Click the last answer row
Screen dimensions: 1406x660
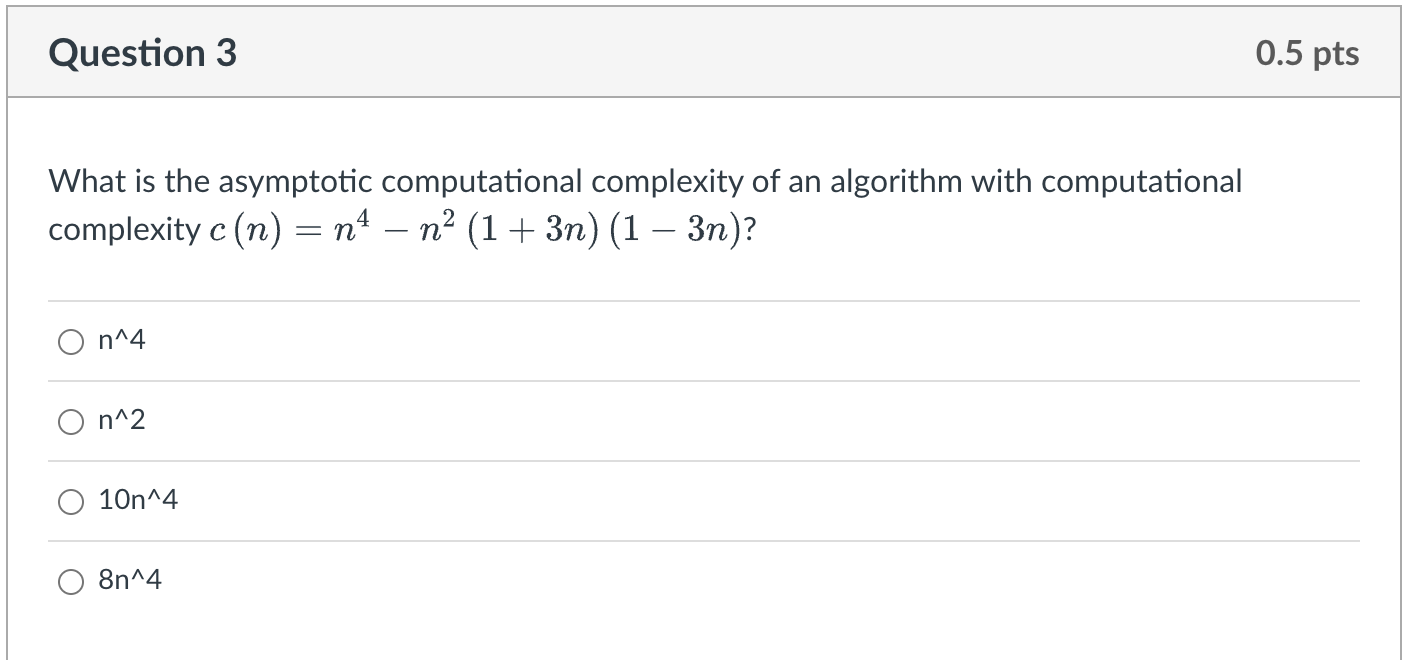[400, 580]
